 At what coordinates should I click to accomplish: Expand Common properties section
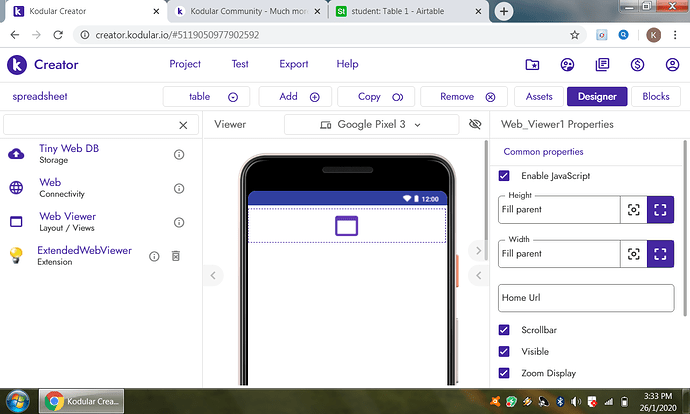543,152
